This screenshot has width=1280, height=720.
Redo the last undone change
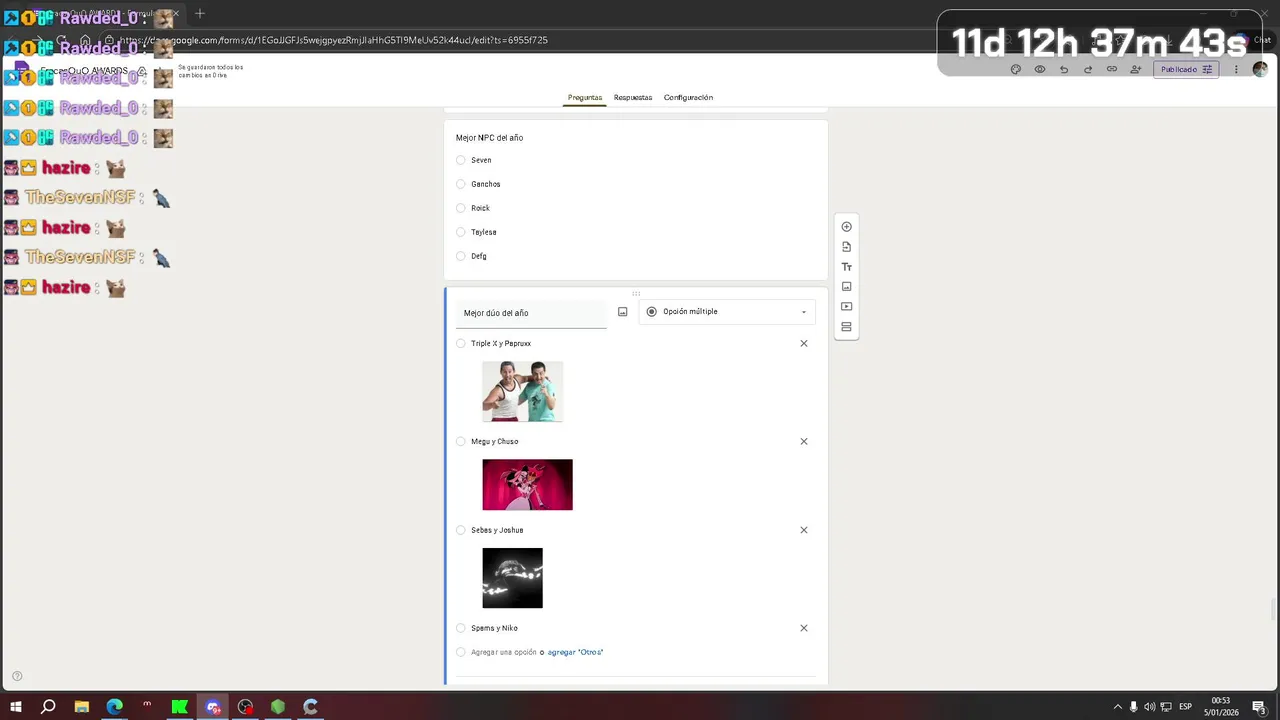[x=1088, y=69]
